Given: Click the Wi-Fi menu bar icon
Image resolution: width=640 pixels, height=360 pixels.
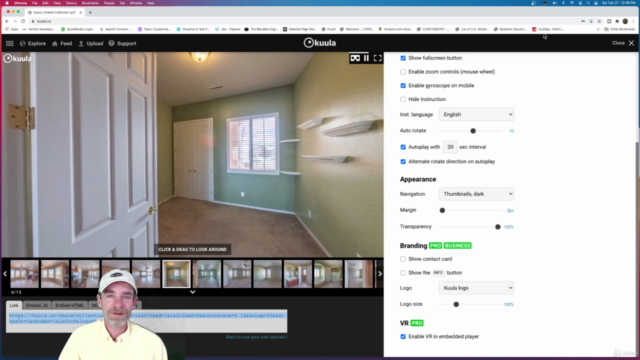Looking at the screenshot, I should pyautogui.click(x=571, y=3).
